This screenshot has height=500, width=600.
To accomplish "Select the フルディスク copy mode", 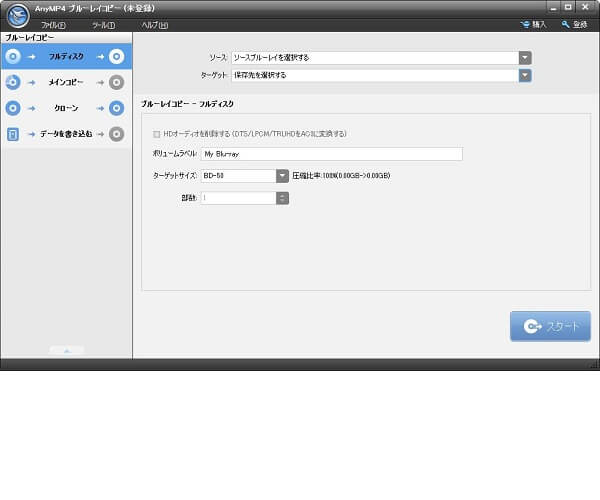I will (67, 57).
